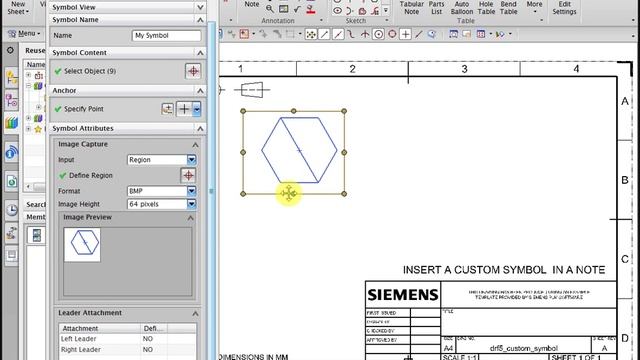The width and height of the screenshot is (640, 360).
Task: Click the top-center region handle on the hexagon
Action: [293, 111]
